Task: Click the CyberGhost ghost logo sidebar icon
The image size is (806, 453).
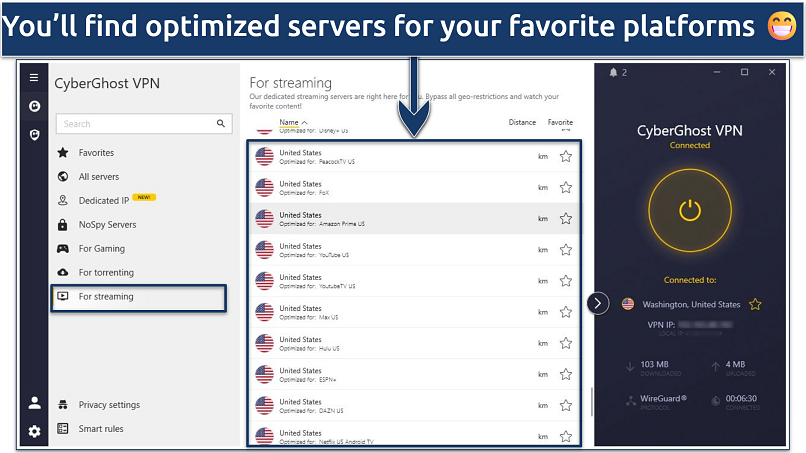Action: tap(34, 106)
